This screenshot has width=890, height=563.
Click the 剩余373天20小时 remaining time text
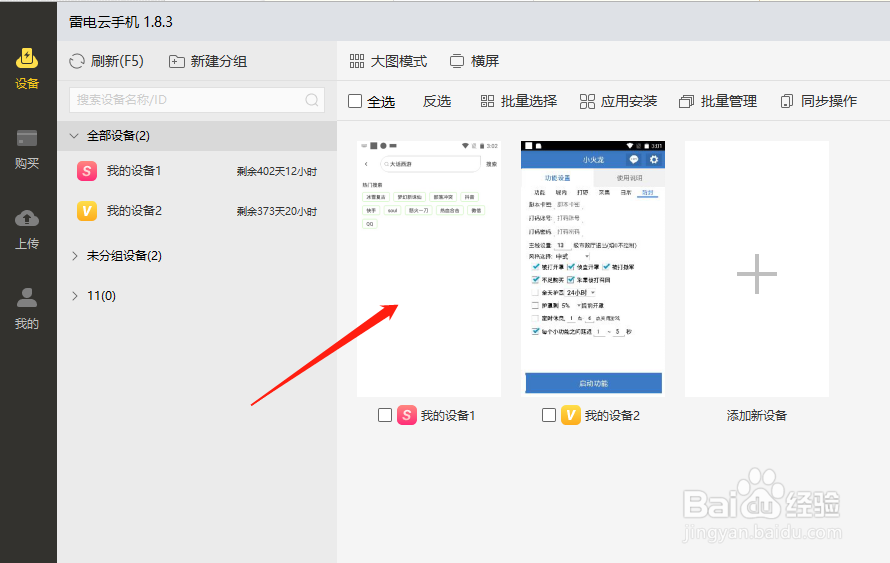pyautogui.click(x=277, y=212)
